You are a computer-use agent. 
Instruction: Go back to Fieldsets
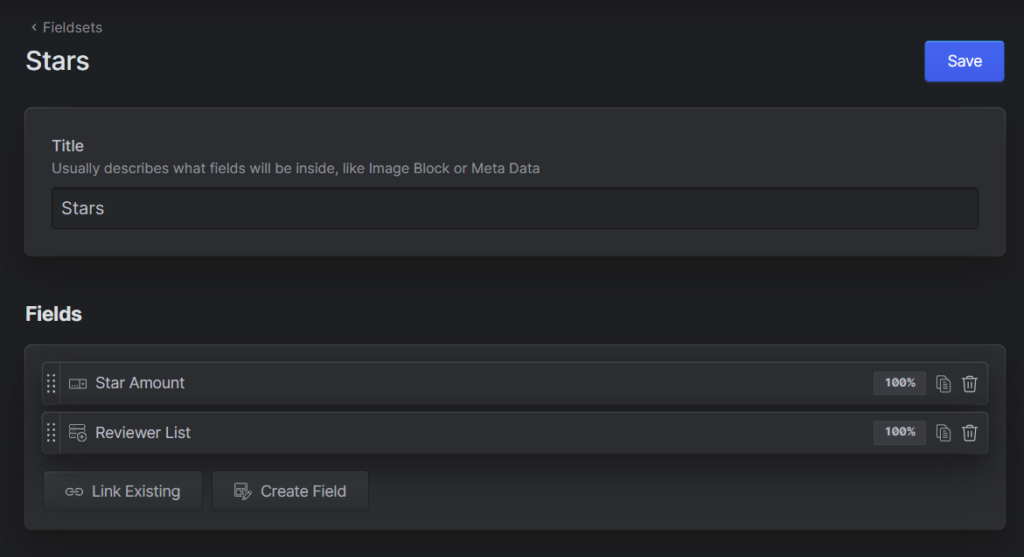pyautogui.click(x=67, y=27)
